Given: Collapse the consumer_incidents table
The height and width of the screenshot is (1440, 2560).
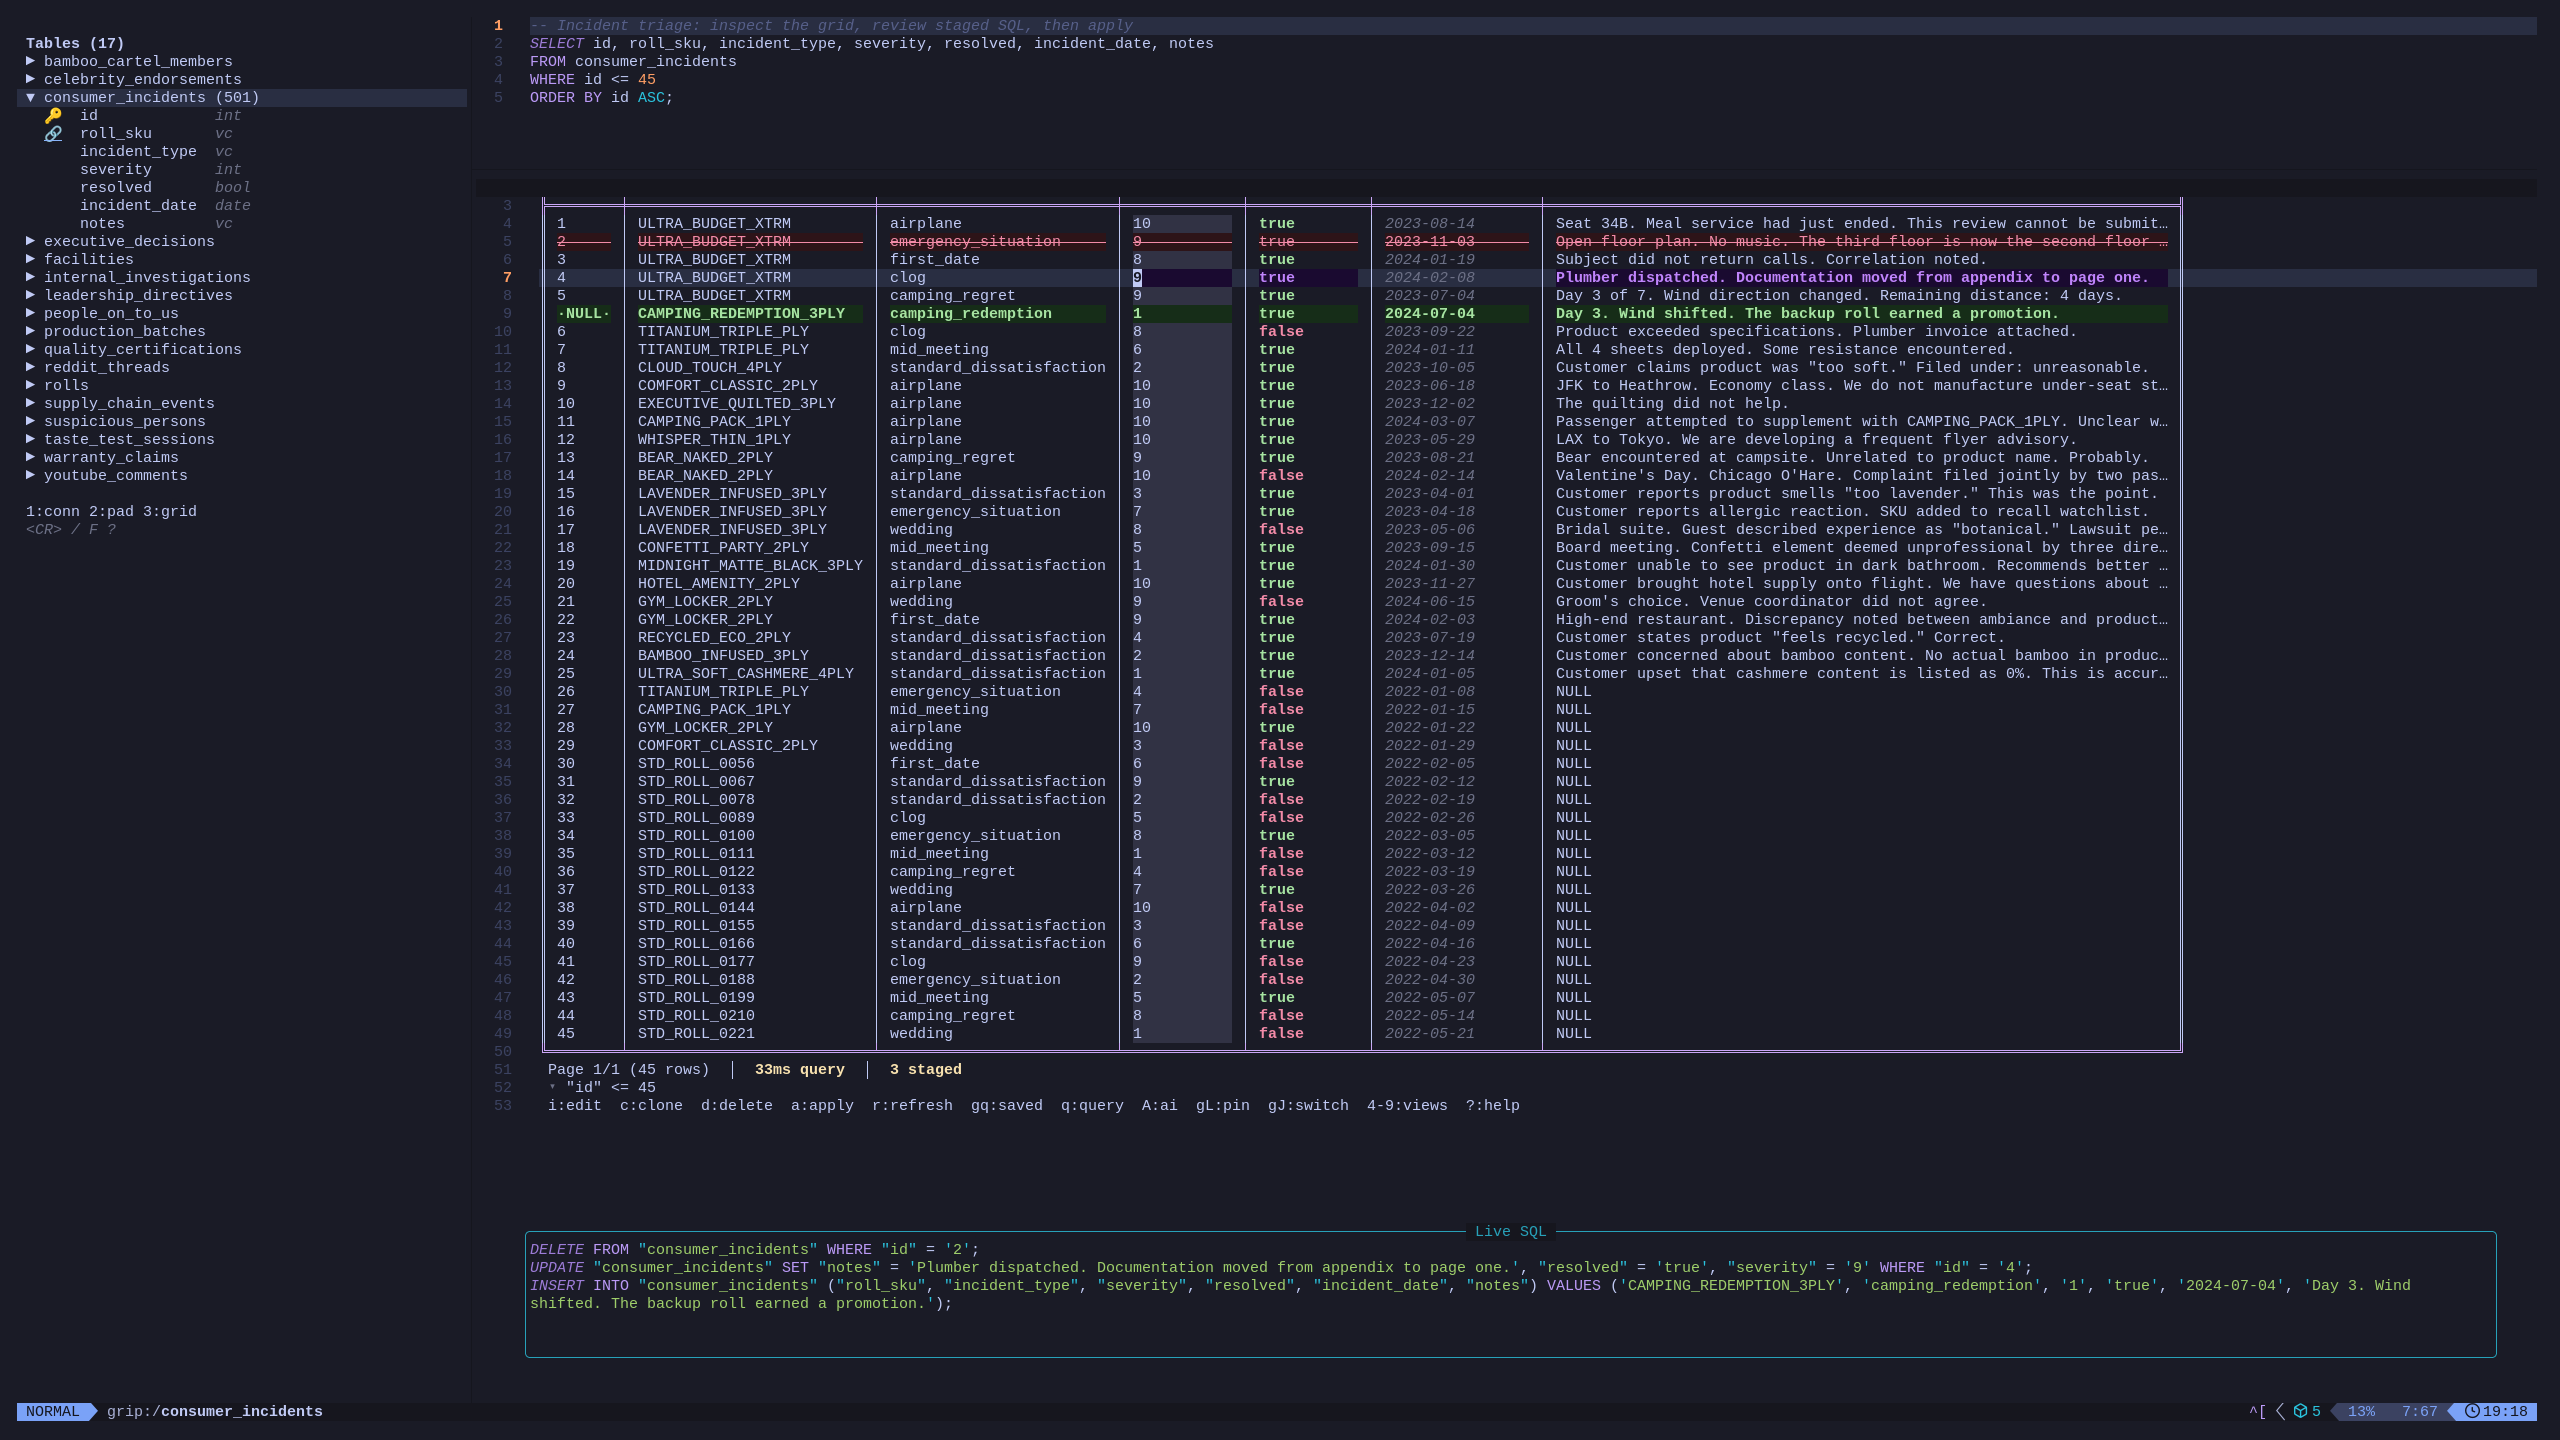Looking at the screenshot, I should 30,98.
